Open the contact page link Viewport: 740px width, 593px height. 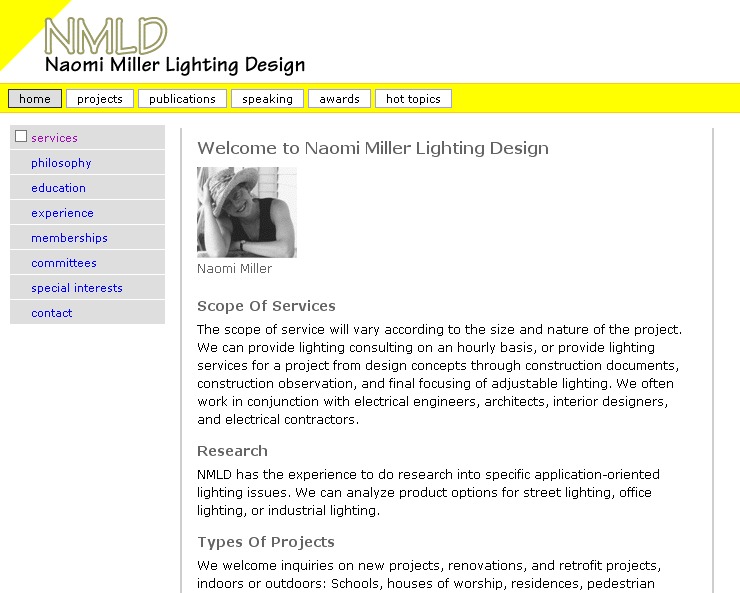click(x=52, y=313)
